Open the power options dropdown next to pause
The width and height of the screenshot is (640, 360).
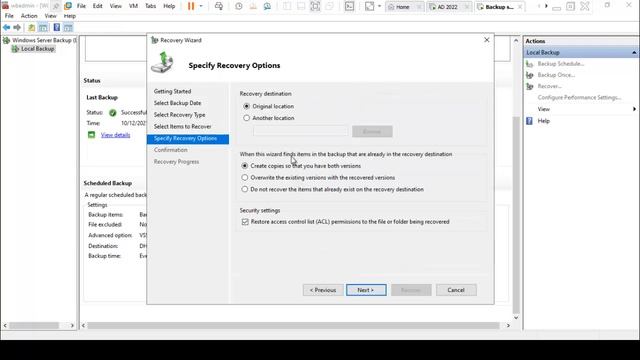201,6
